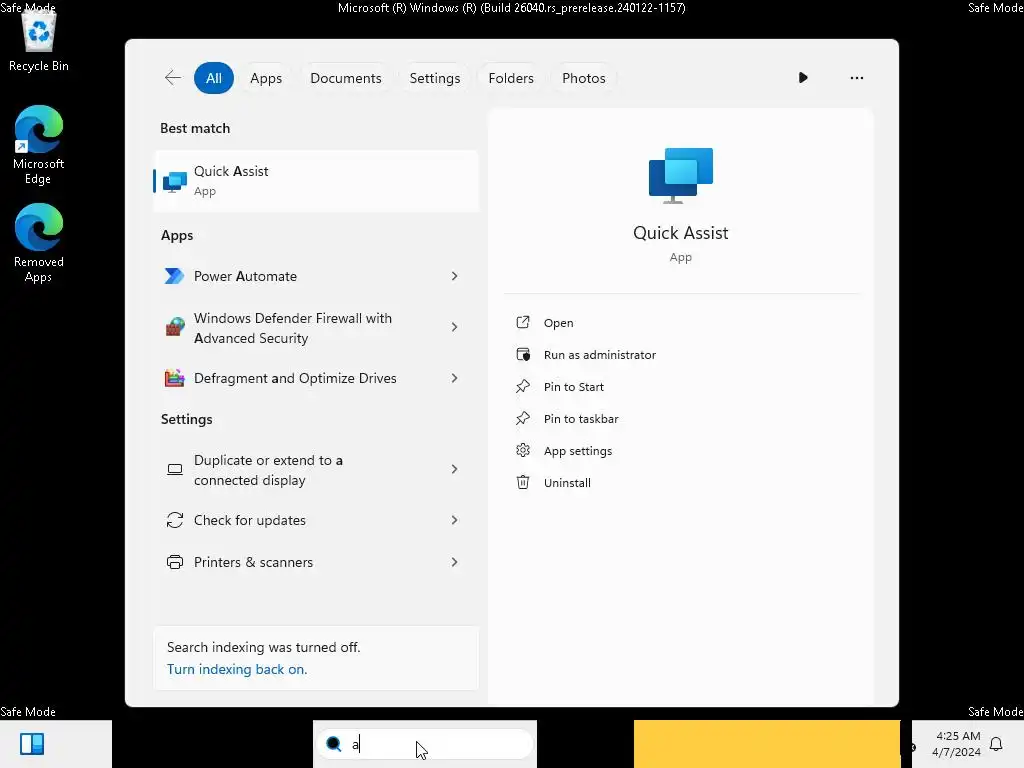Viewport: 1024px width, 768px height.
Task: Click the Printers & scanners printer icon
Action: point(174,562)
